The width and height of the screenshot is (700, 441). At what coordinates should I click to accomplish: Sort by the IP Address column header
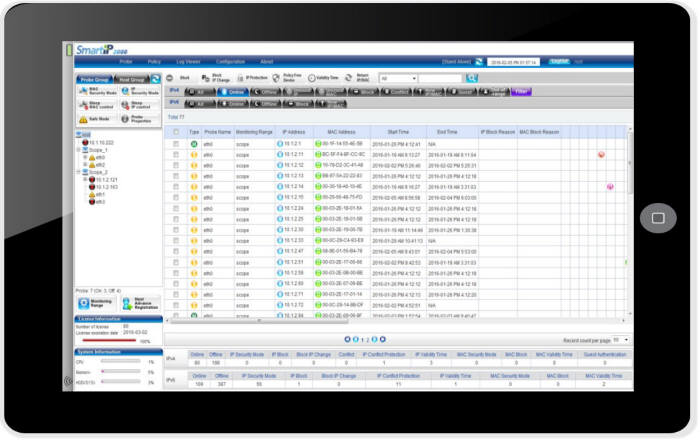pyautogui.click(x=294, y=132)
